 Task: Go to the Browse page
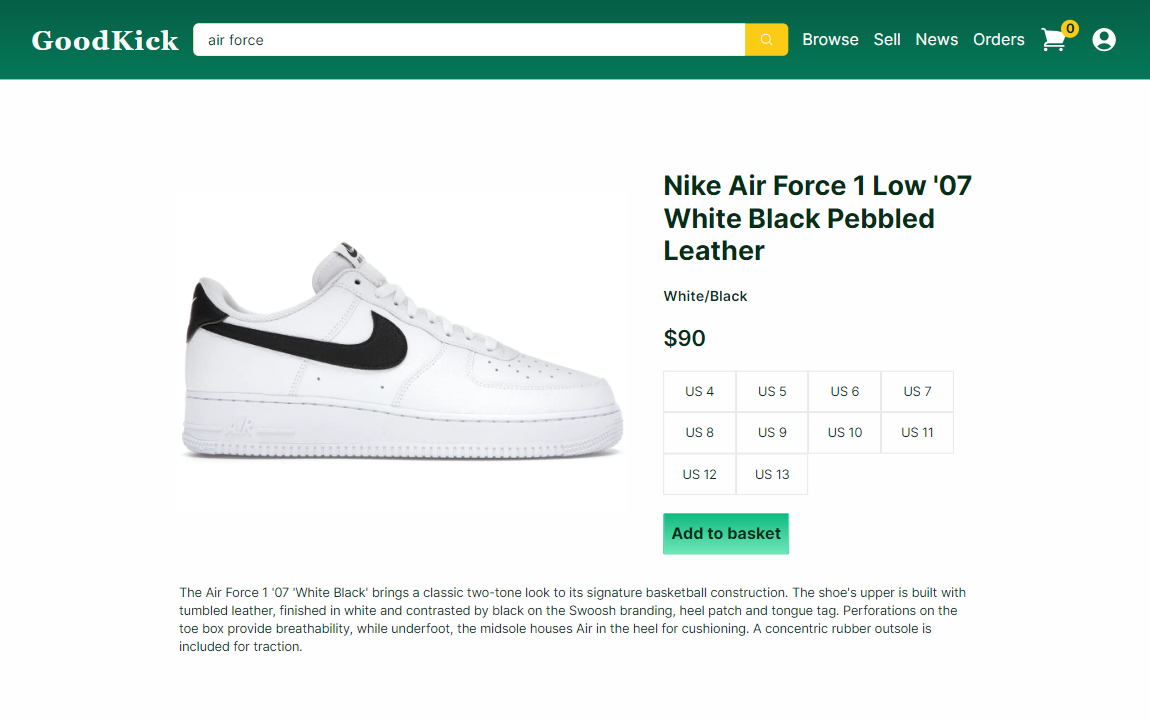[x=830, y=40]
